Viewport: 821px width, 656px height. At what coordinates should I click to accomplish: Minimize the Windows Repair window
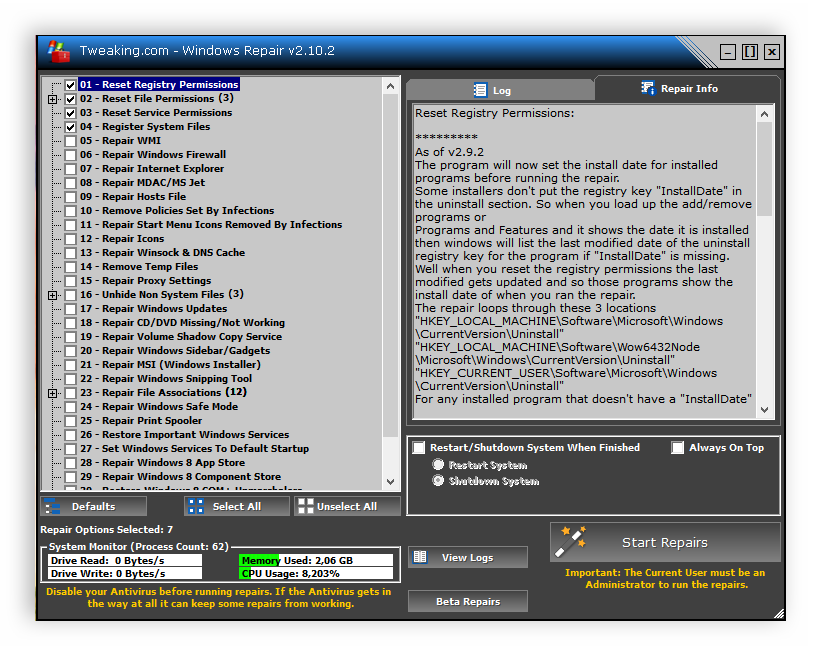click(728, 52)
